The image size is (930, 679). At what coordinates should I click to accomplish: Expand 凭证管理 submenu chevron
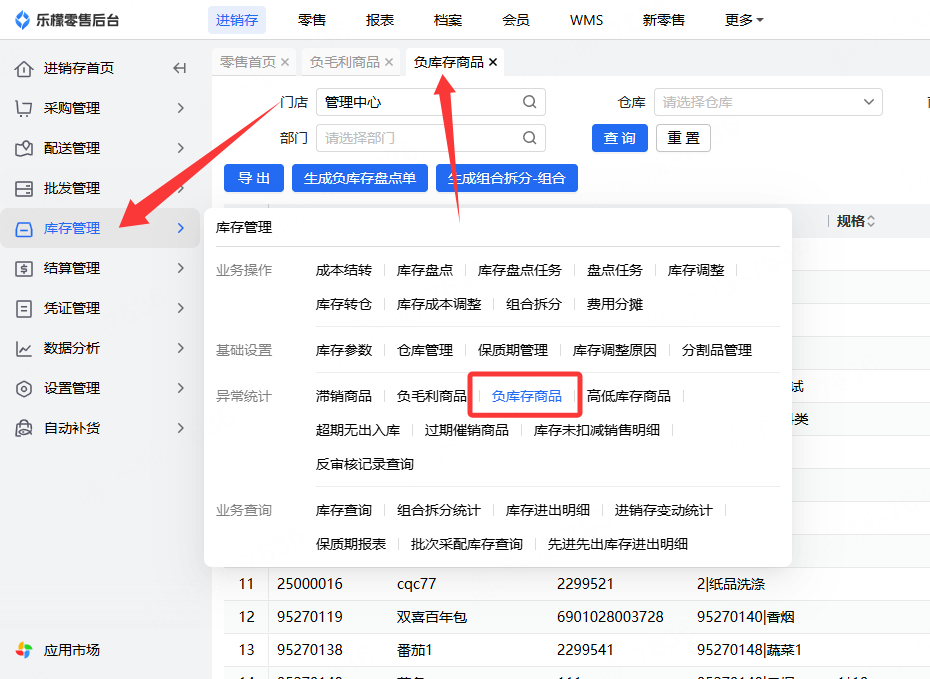pyautogui.click(x=180, y=308)
